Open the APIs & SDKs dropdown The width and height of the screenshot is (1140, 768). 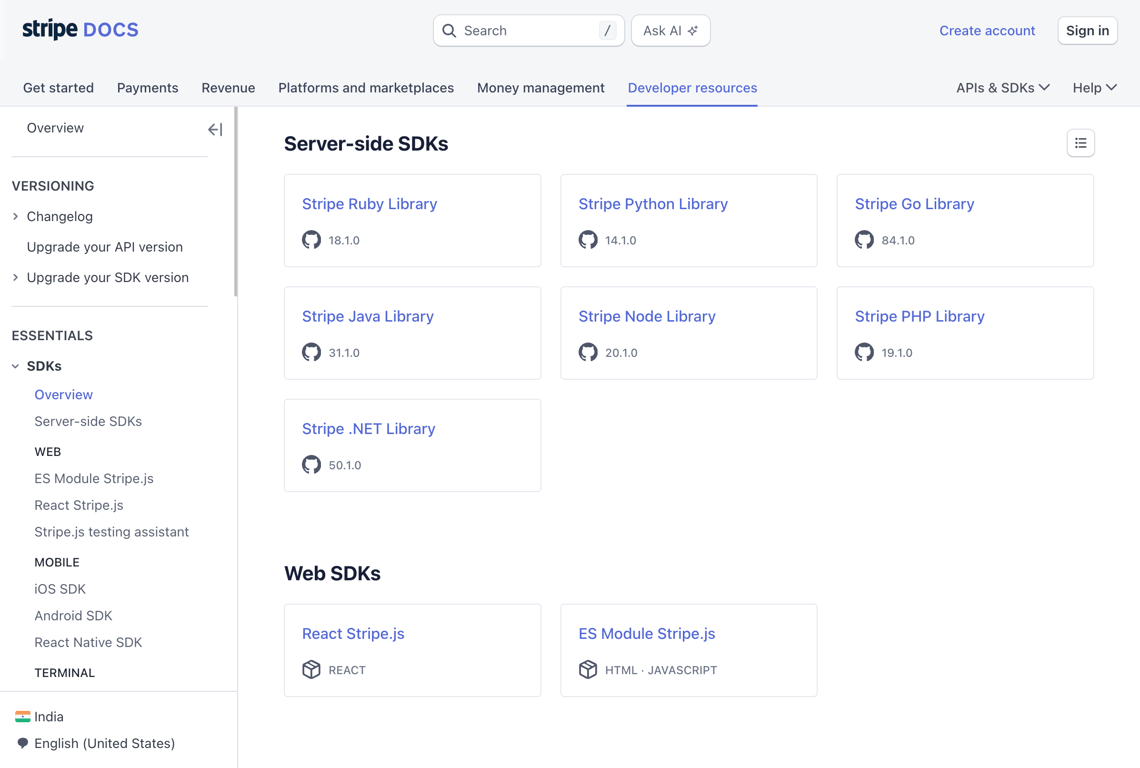1002,88
